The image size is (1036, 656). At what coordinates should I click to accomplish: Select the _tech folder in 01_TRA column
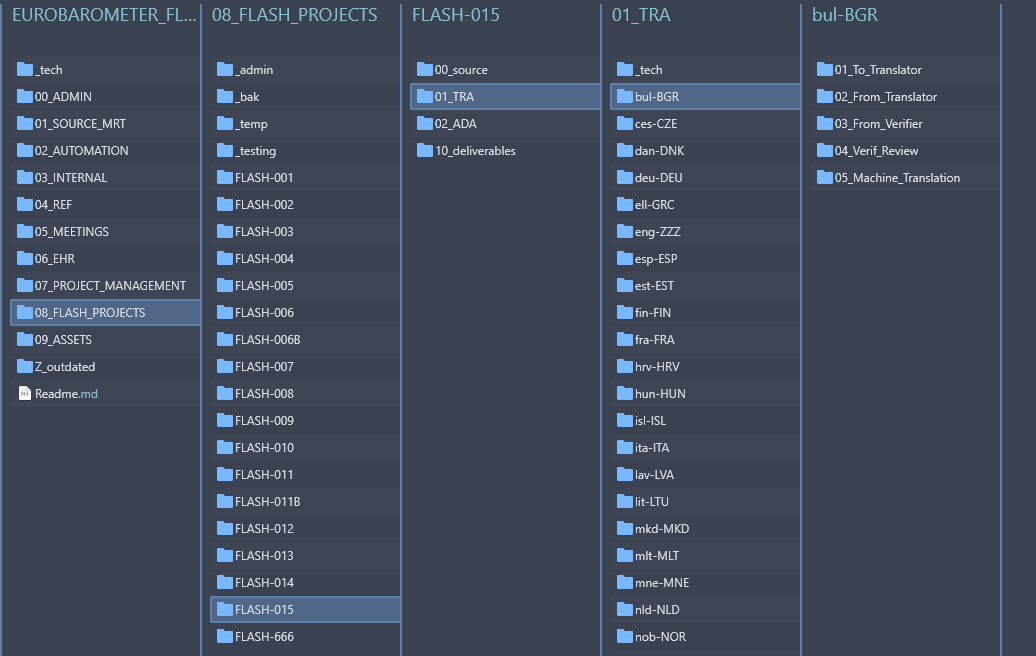[706, 69]
